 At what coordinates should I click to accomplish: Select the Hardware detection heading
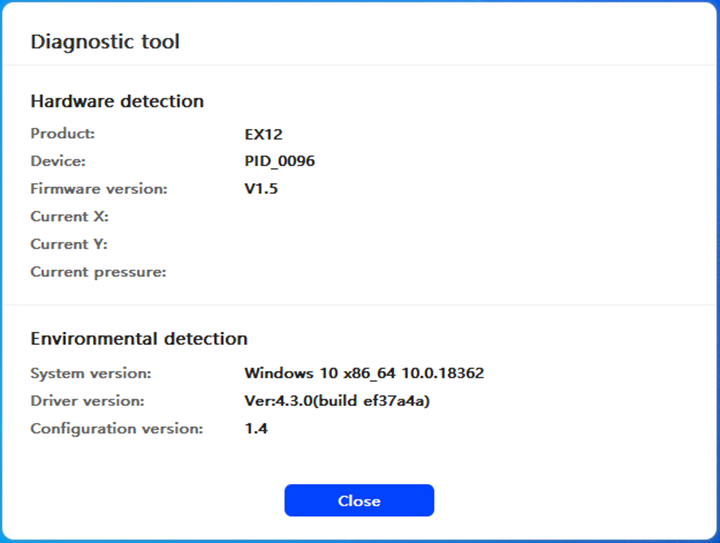(117, 101)
